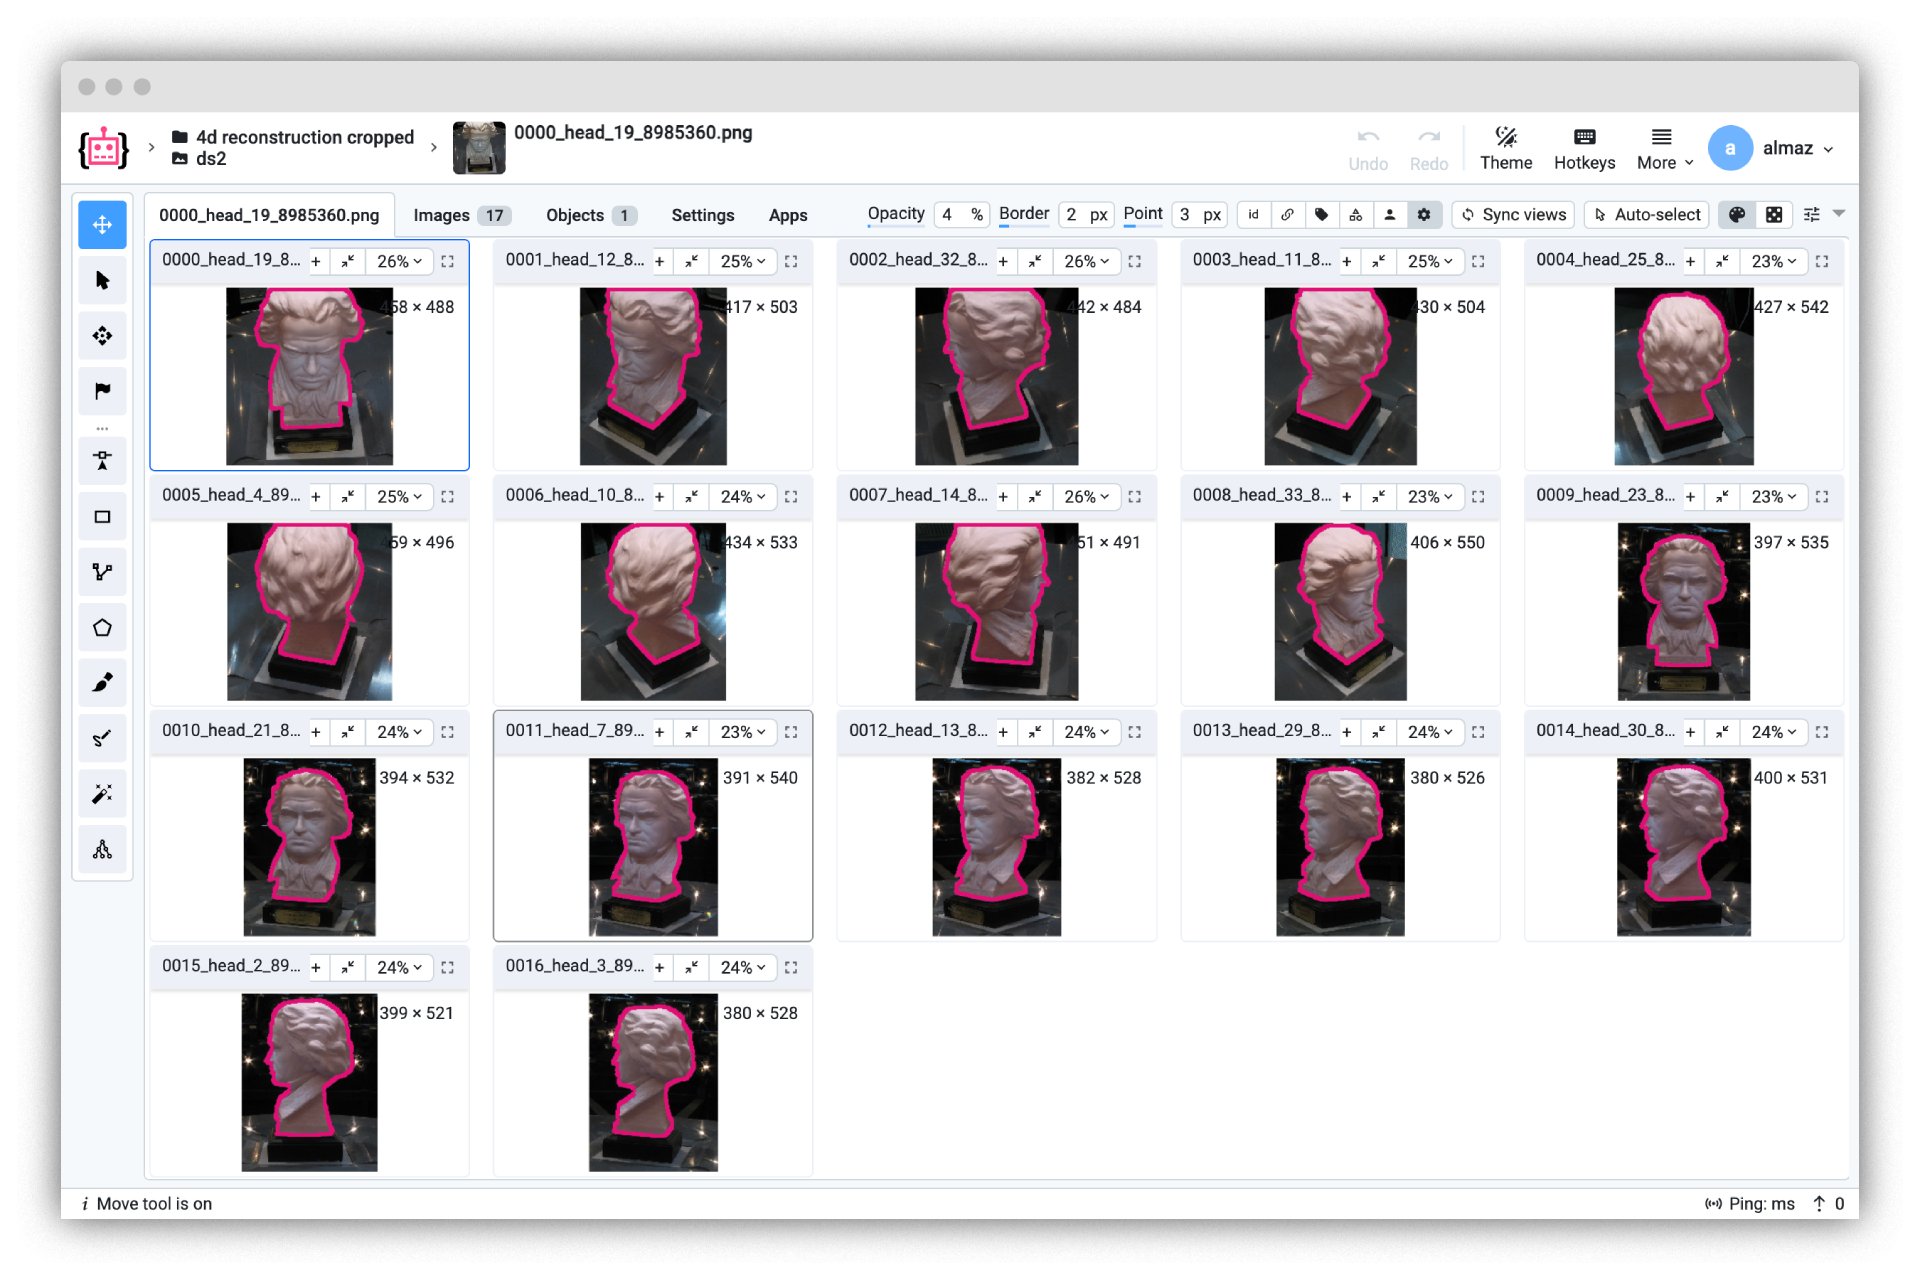Select the smart magic wand tool
This screenshot has width=1920, height=1280.
[102, 794]
